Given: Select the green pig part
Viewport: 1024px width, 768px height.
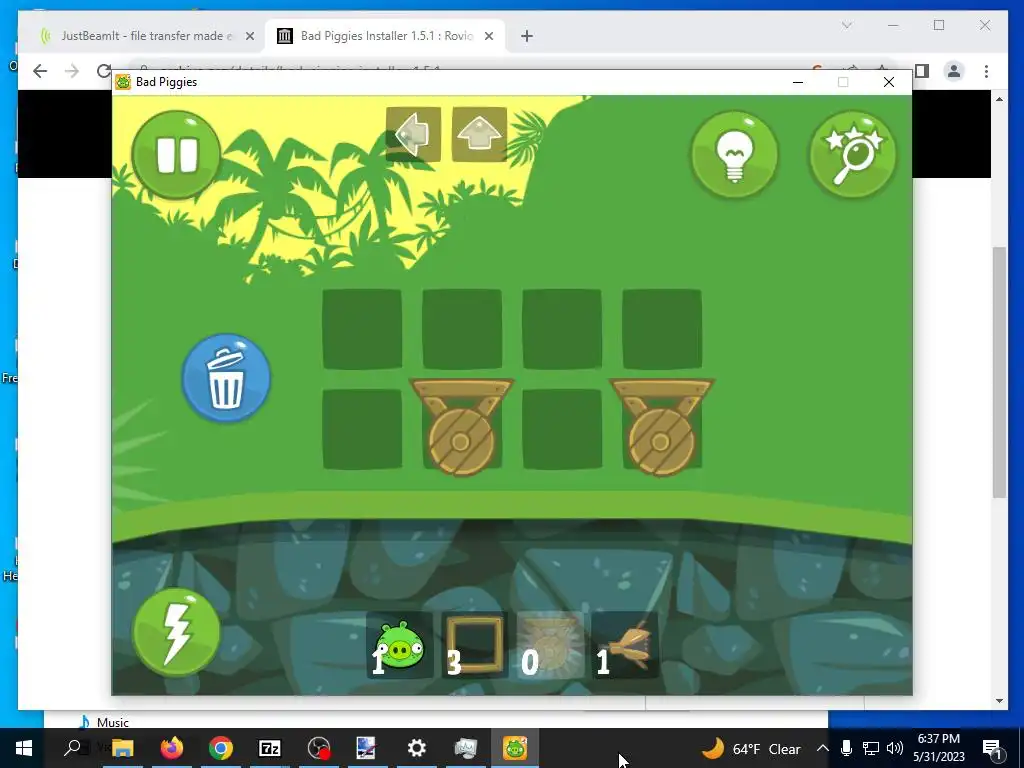Looking at the screenshot, I should pos(400,645).
